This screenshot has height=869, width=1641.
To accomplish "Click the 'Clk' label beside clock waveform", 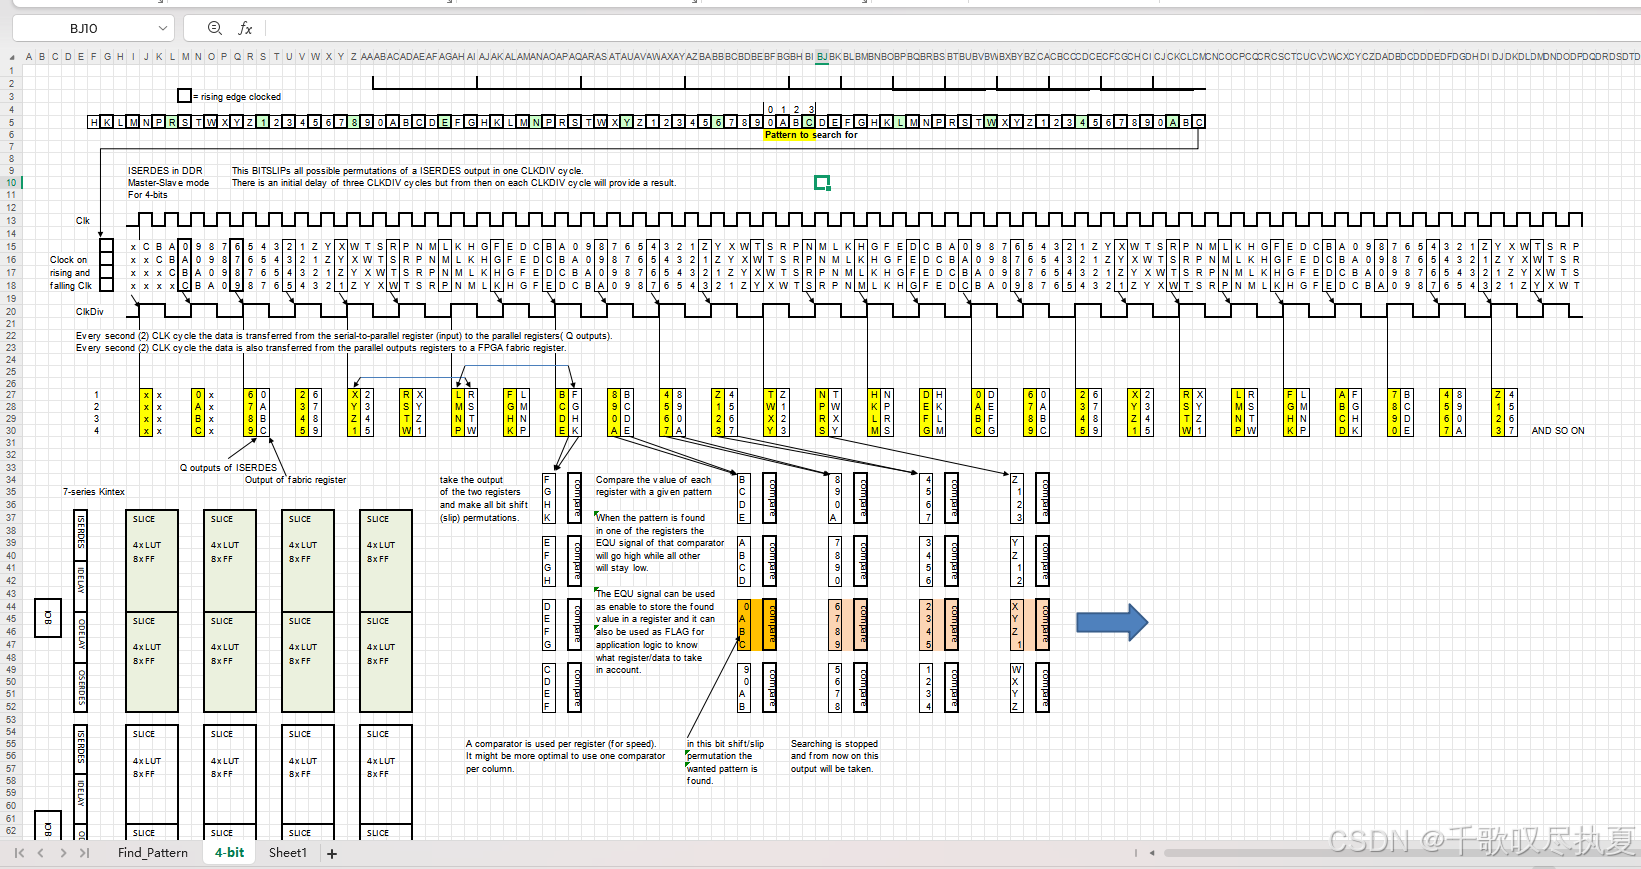I will tap(83, 221).
